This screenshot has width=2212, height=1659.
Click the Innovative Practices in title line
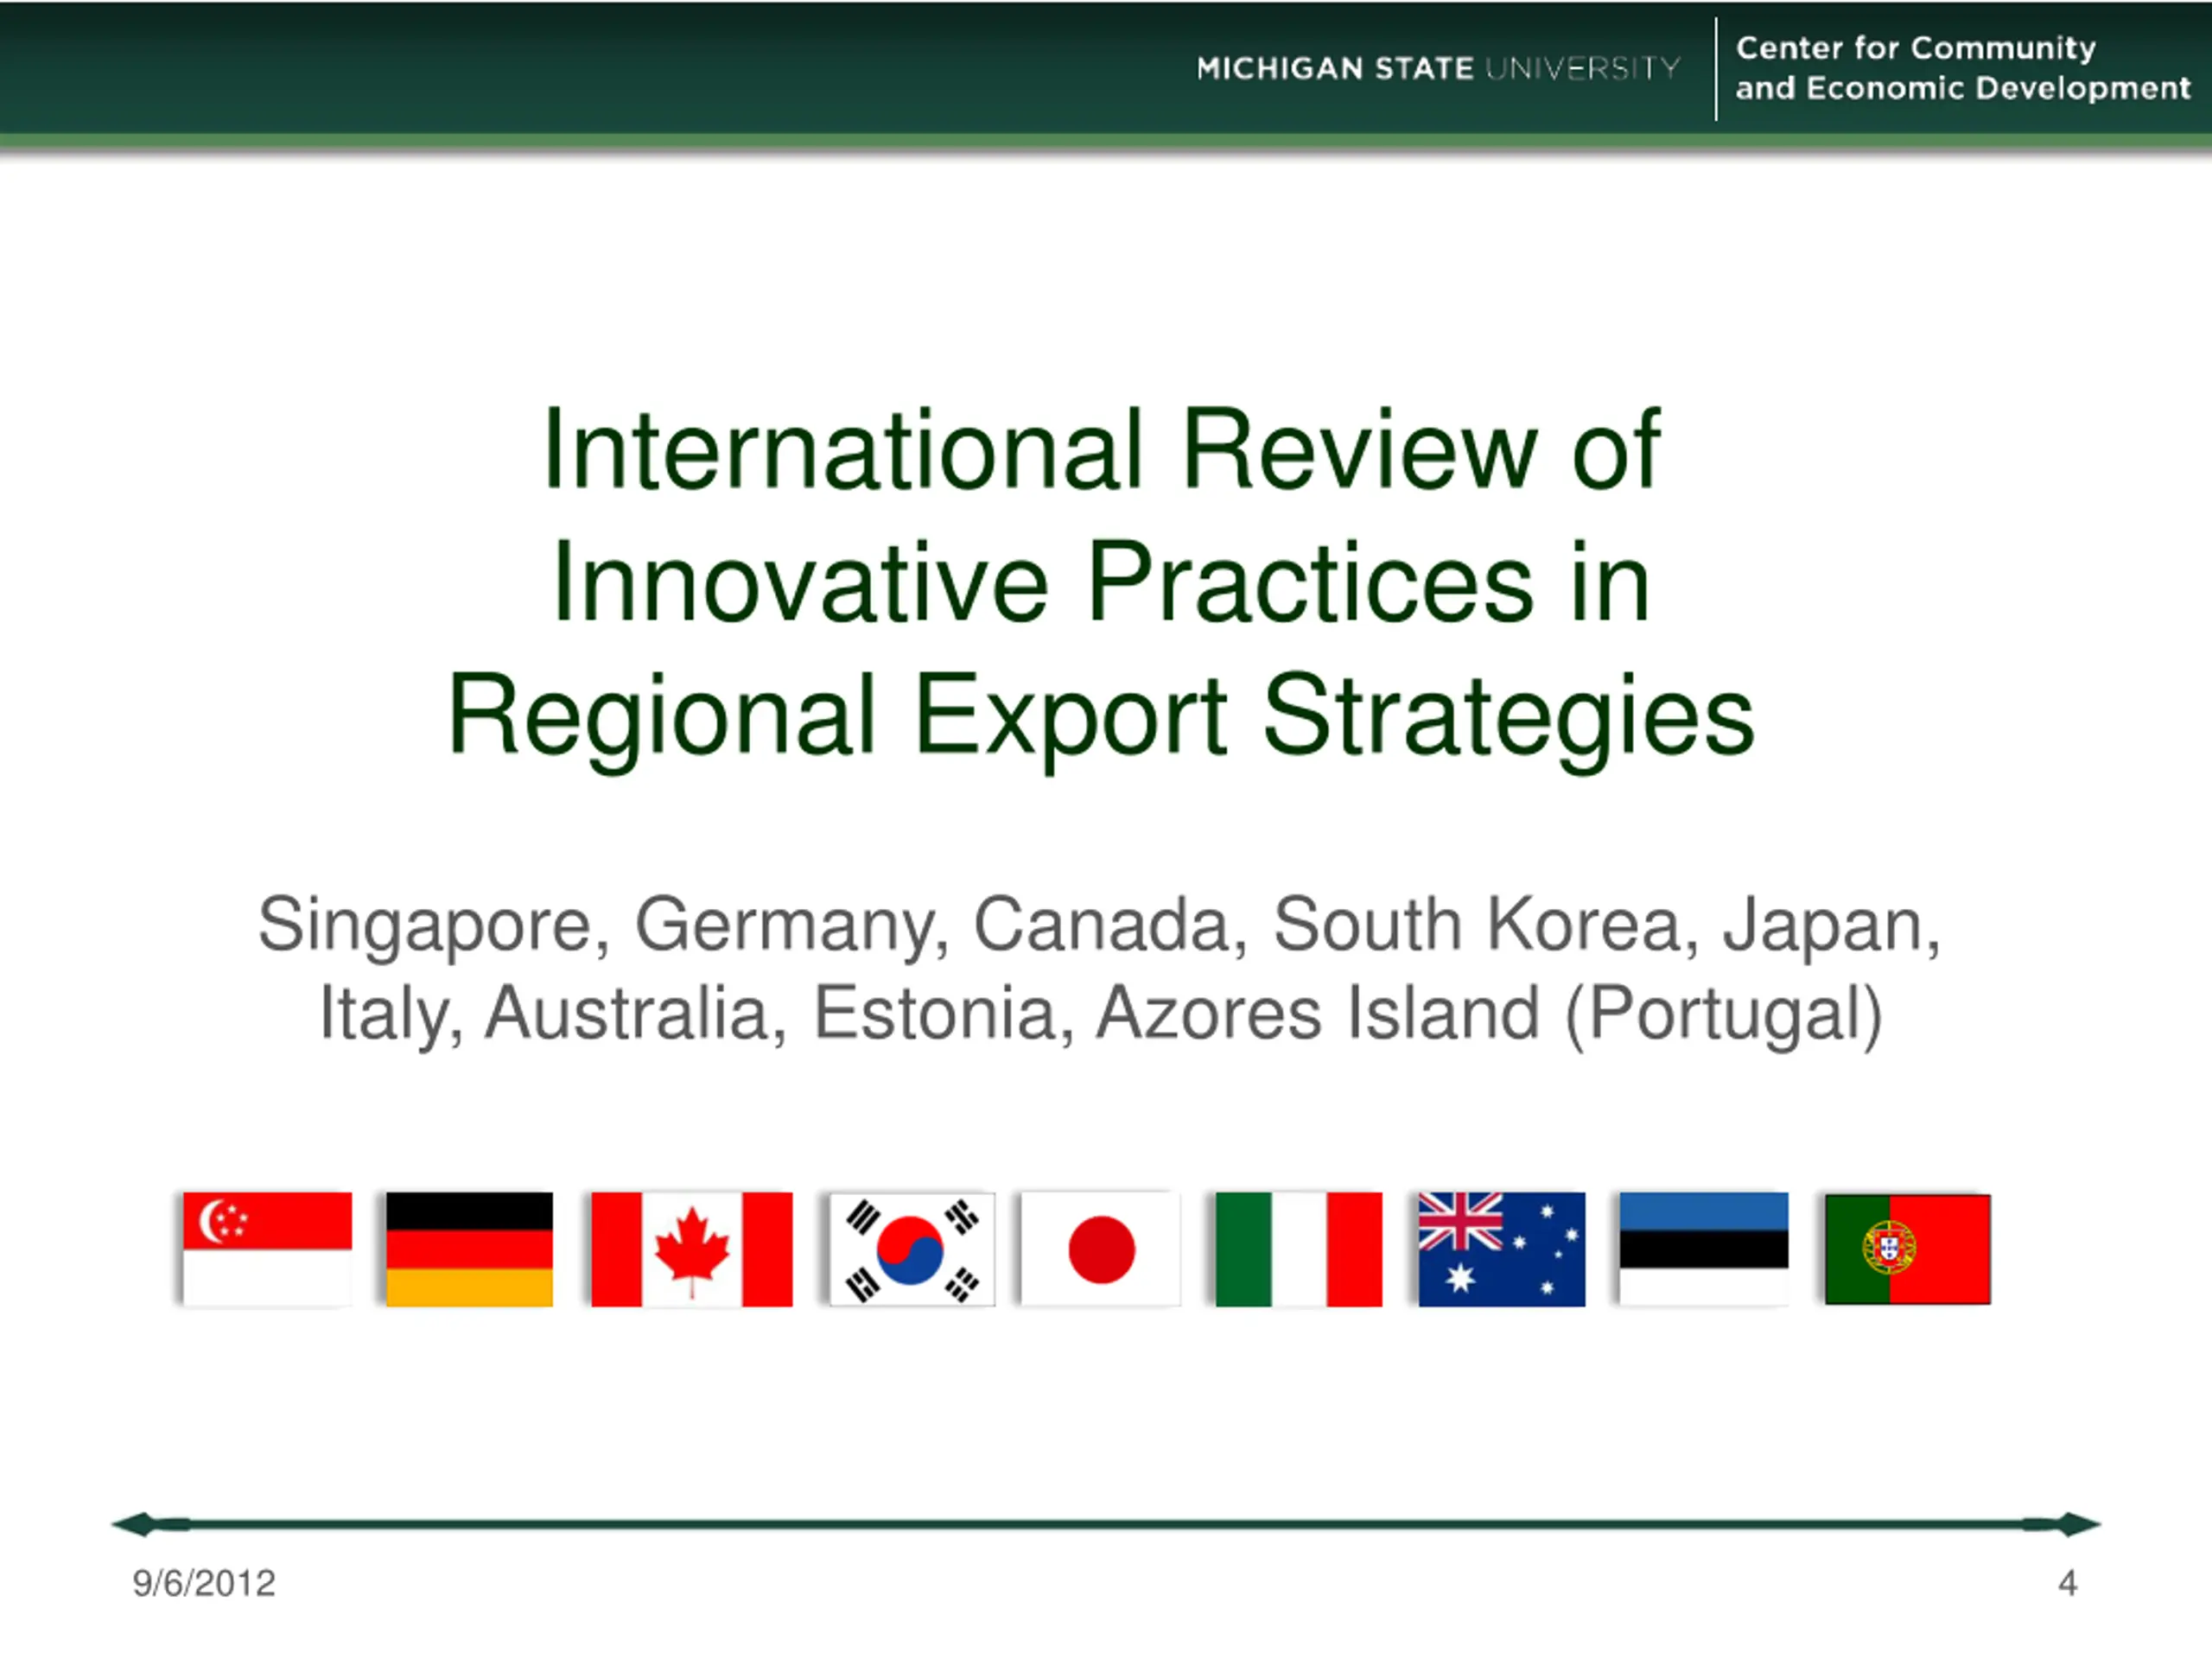(x=1100, y=583)
